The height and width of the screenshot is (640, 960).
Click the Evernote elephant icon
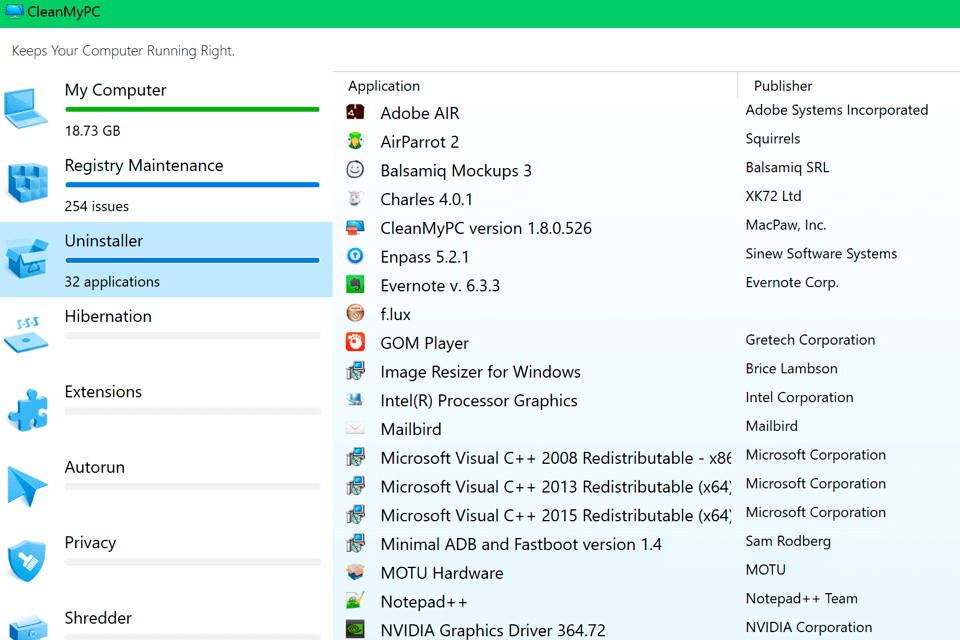355,285
